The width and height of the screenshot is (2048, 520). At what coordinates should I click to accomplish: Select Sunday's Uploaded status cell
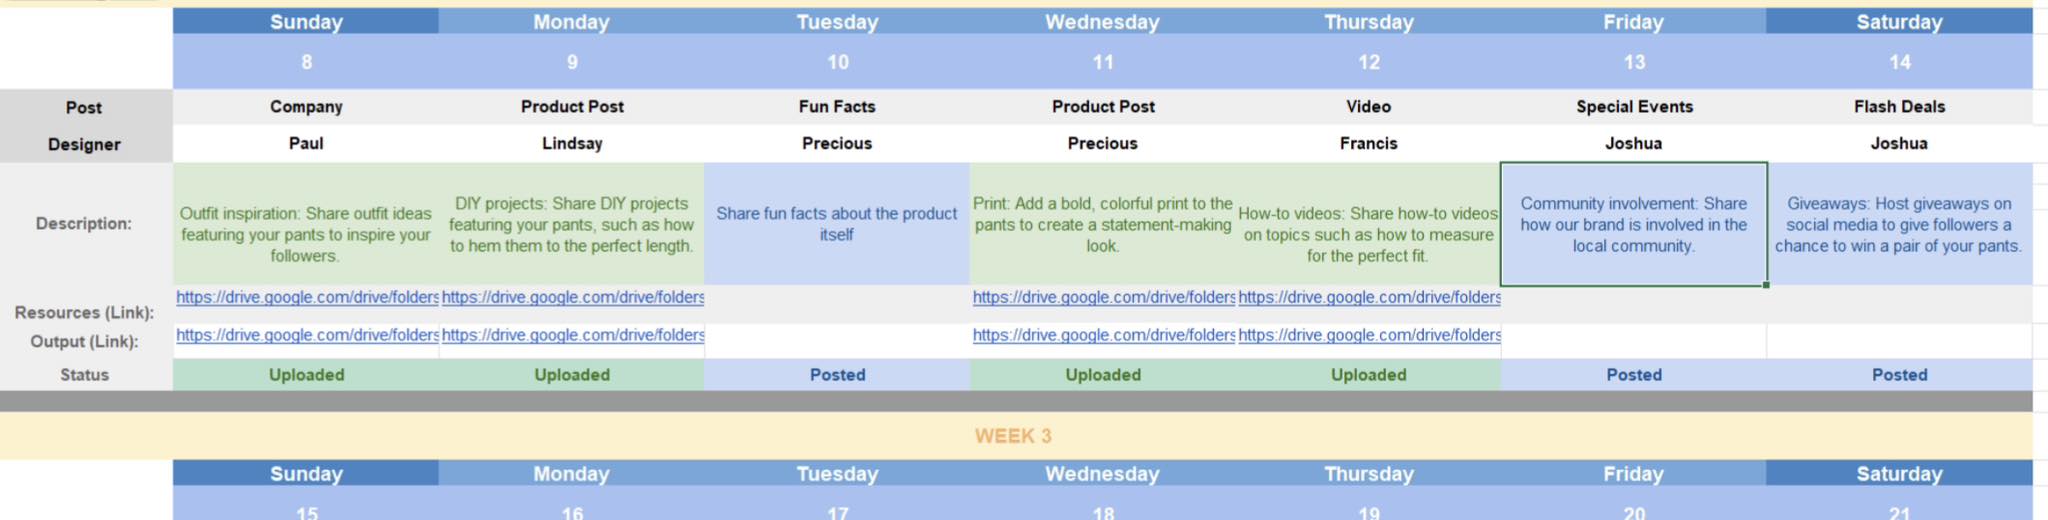coord(306,375)
